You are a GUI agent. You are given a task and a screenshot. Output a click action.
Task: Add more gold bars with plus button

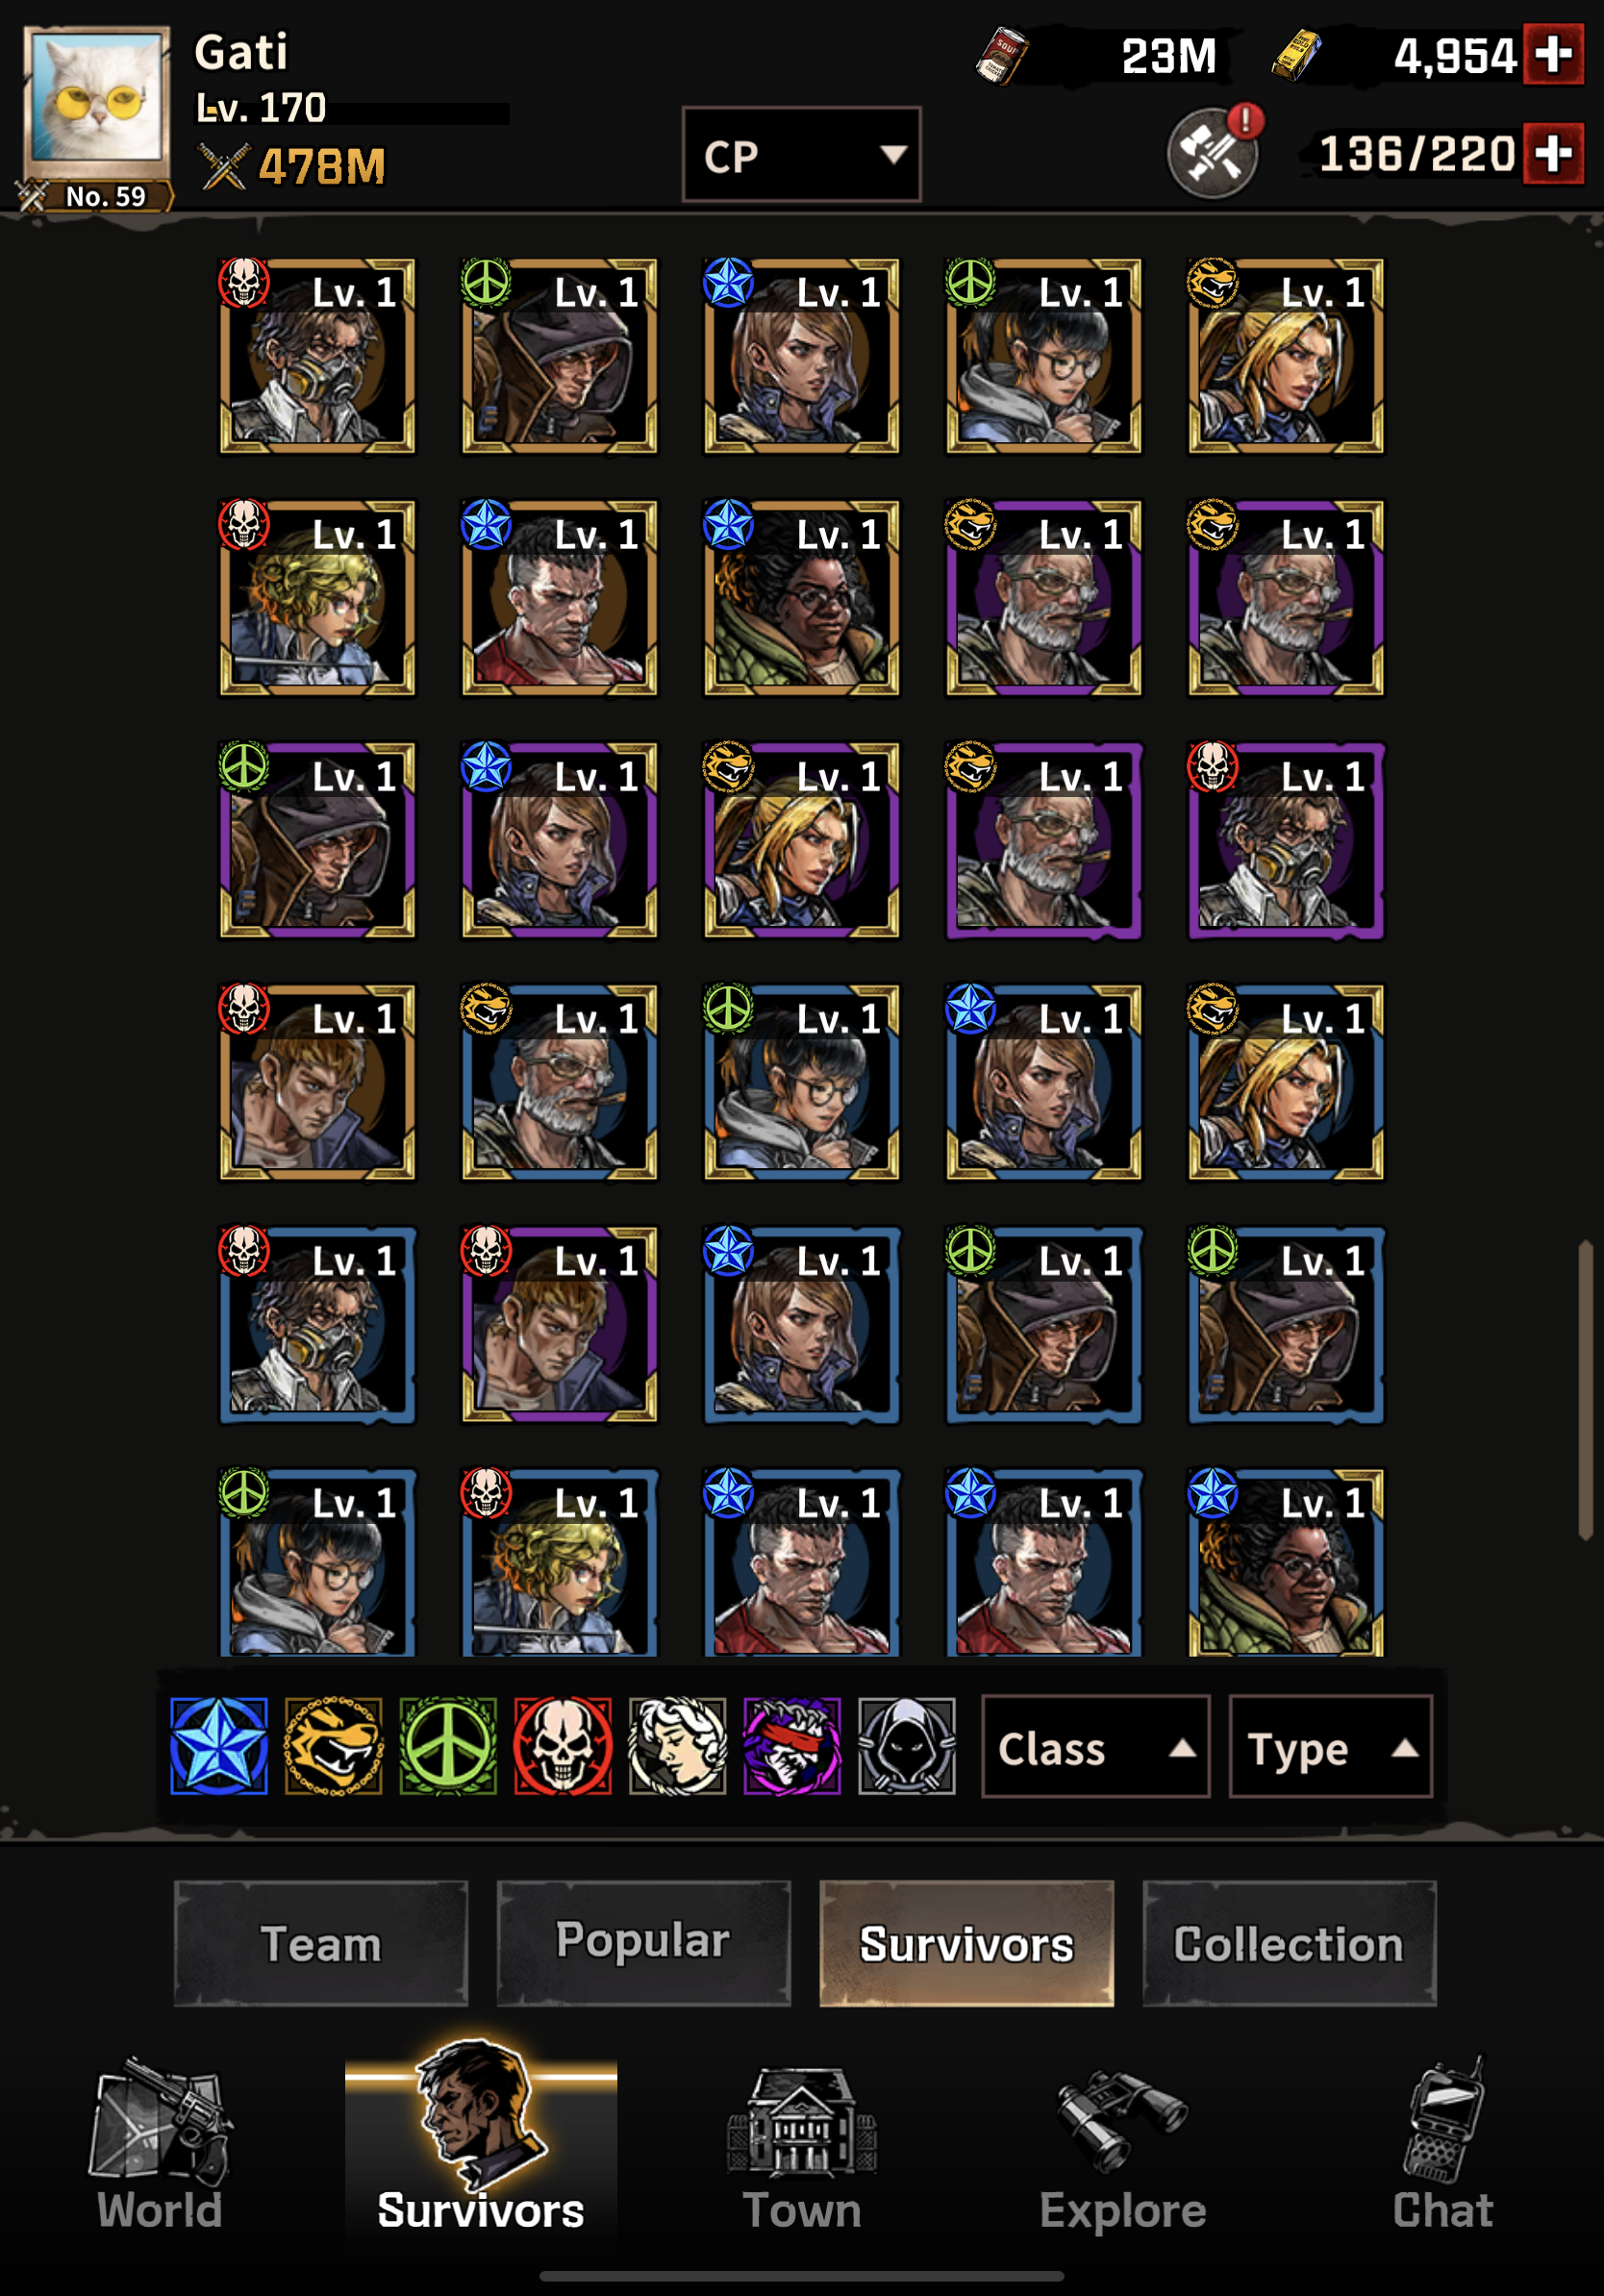coord(1553,54)
